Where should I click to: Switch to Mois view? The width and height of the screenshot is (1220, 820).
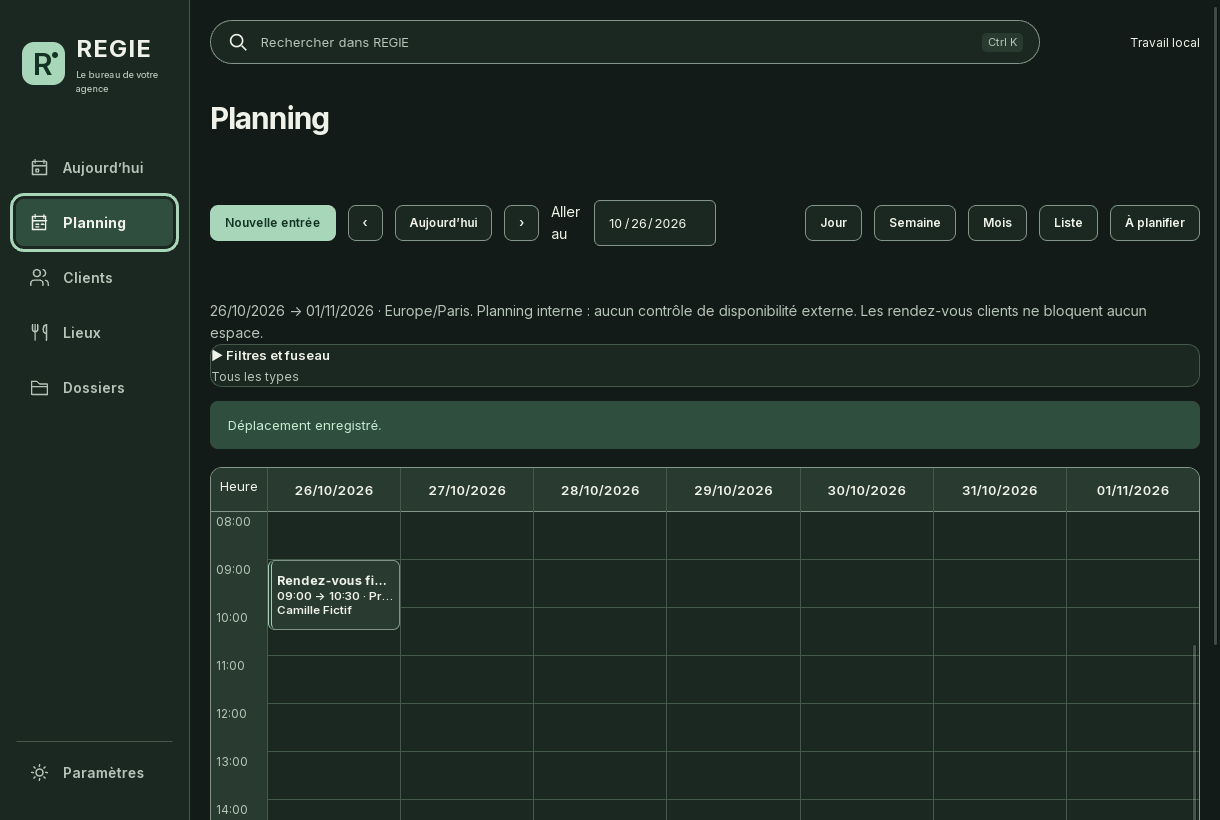(997, 223)
